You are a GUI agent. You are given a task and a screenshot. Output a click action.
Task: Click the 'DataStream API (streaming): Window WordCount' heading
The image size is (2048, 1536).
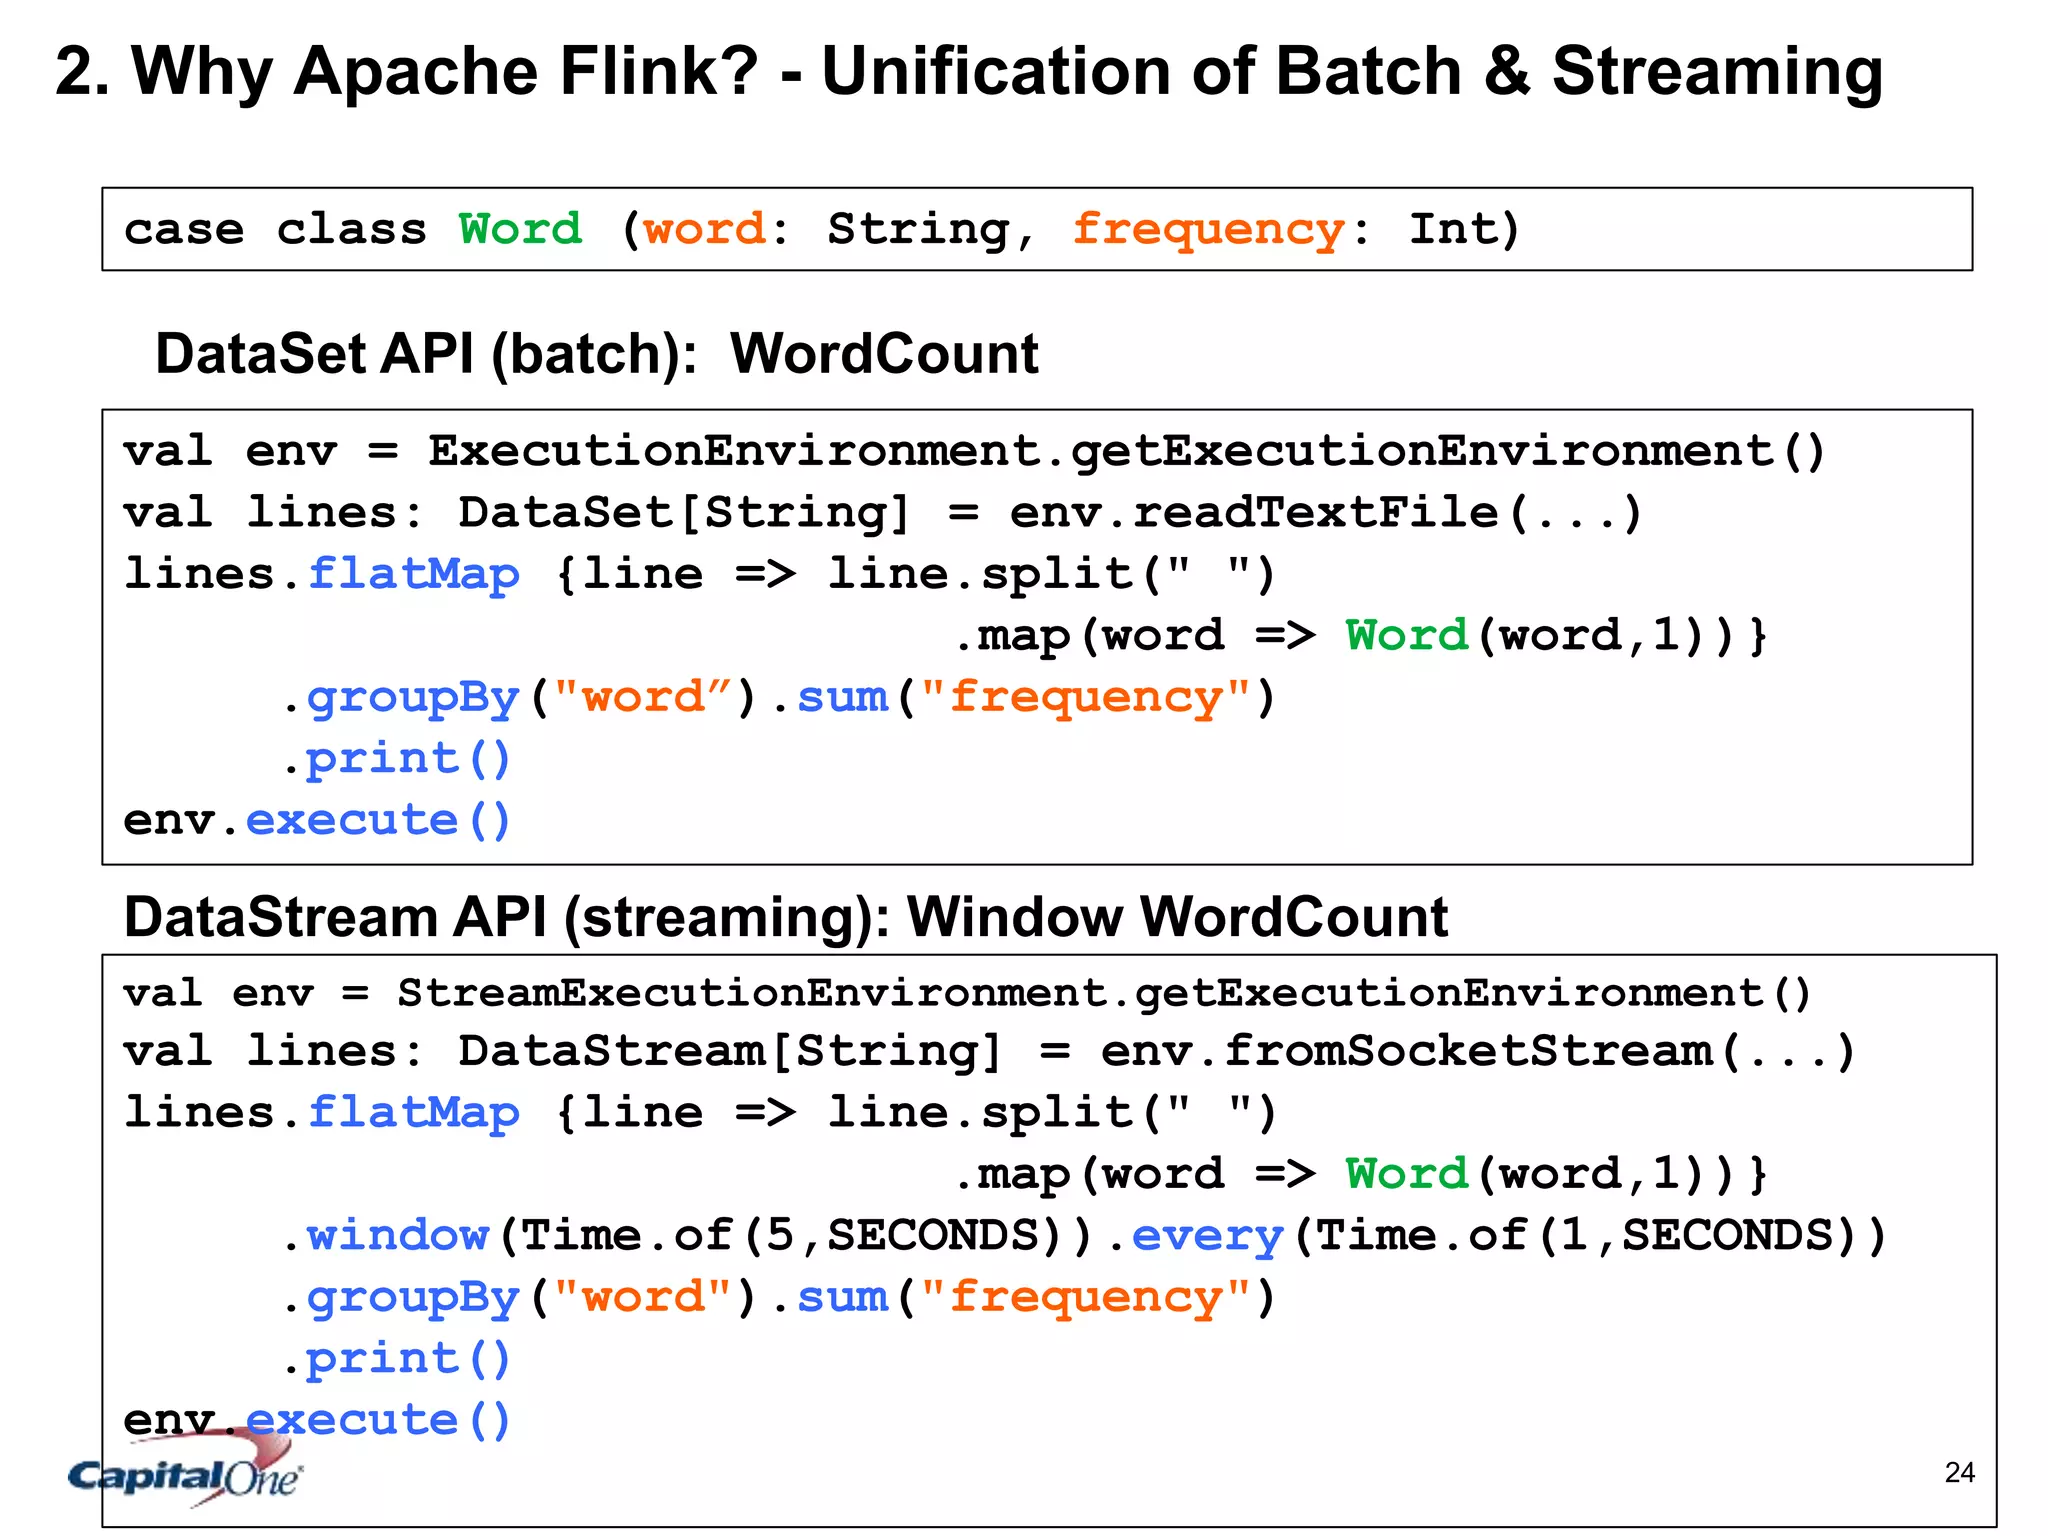[x=786, y=916]
